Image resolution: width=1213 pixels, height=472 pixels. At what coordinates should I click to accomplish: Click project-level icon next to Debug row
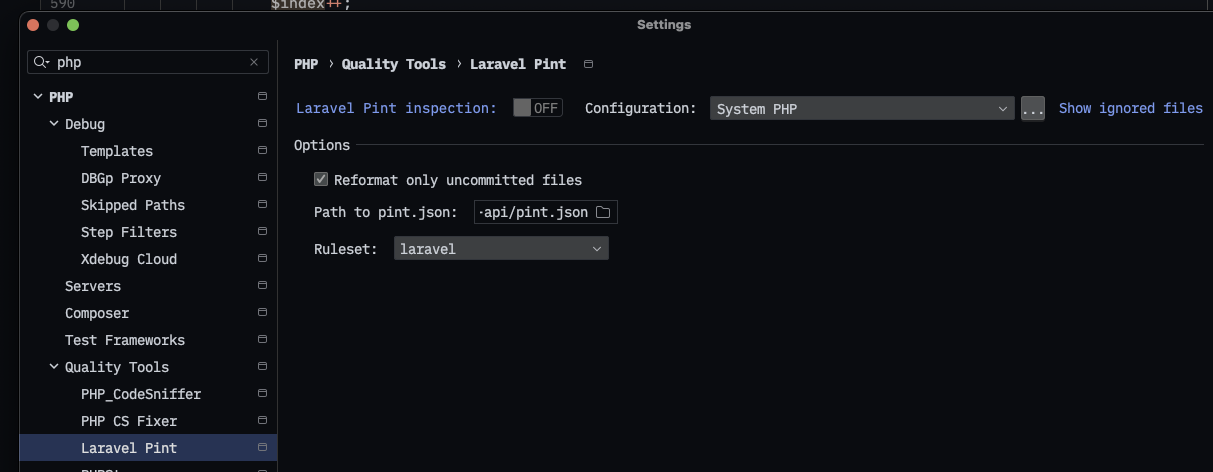pyautogui.click(x=262, y=124)
